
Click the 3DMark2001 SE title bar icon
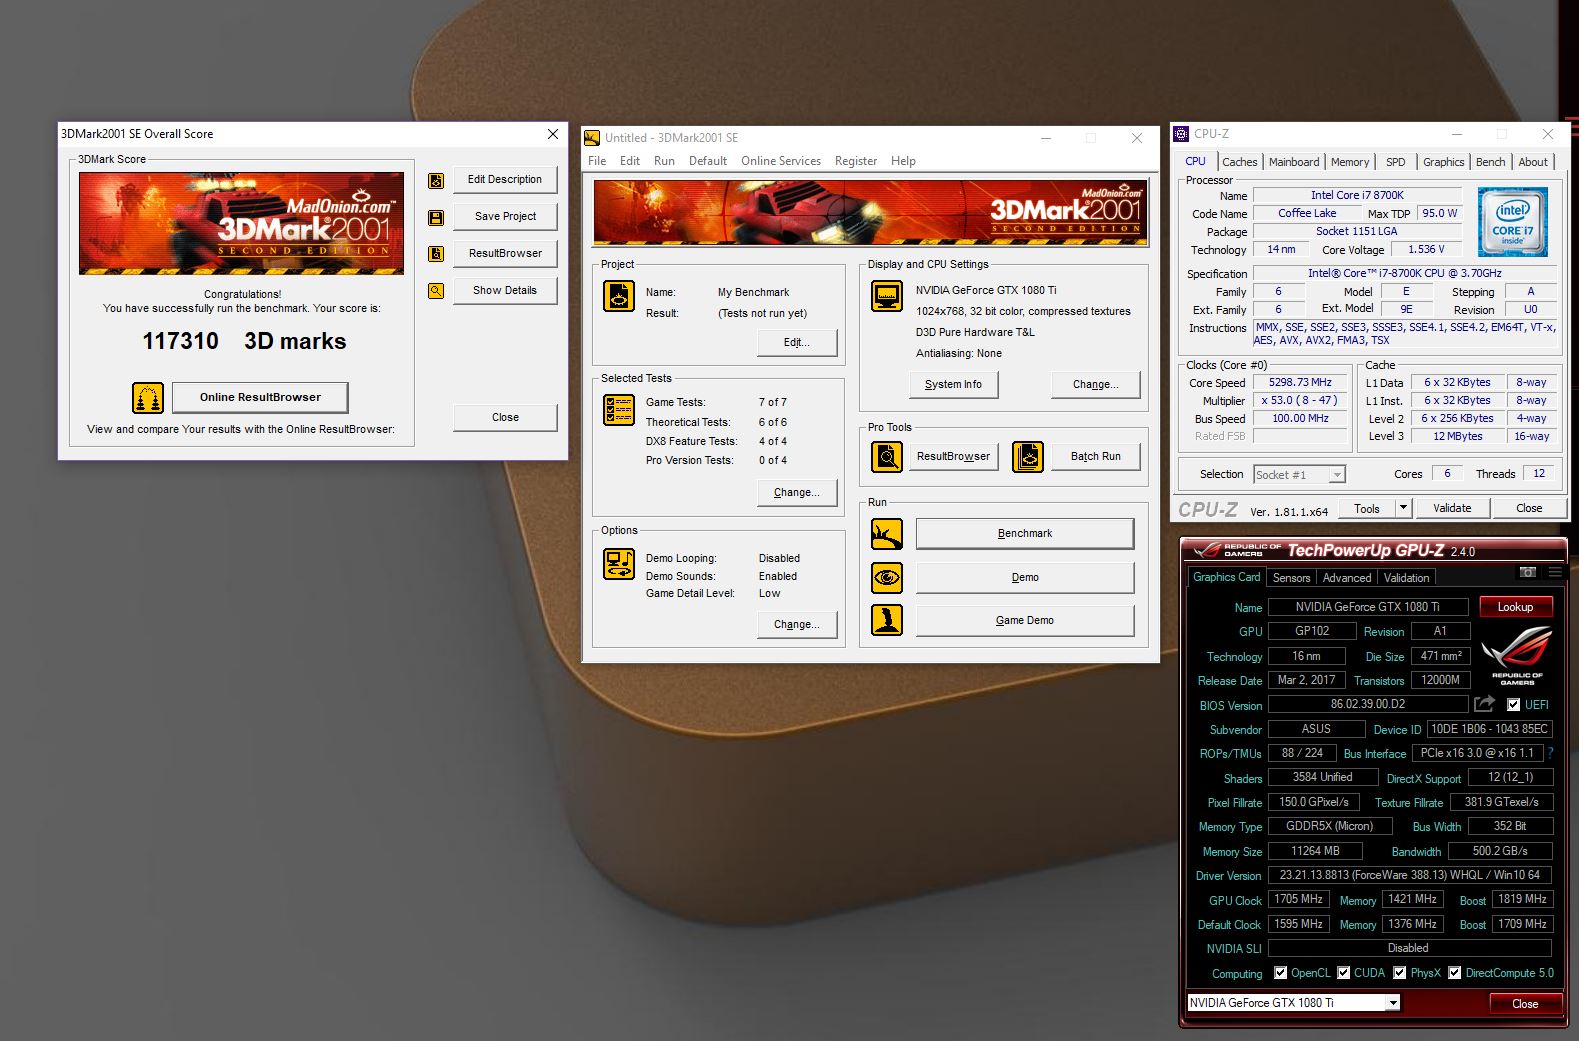tap(592, 138)
